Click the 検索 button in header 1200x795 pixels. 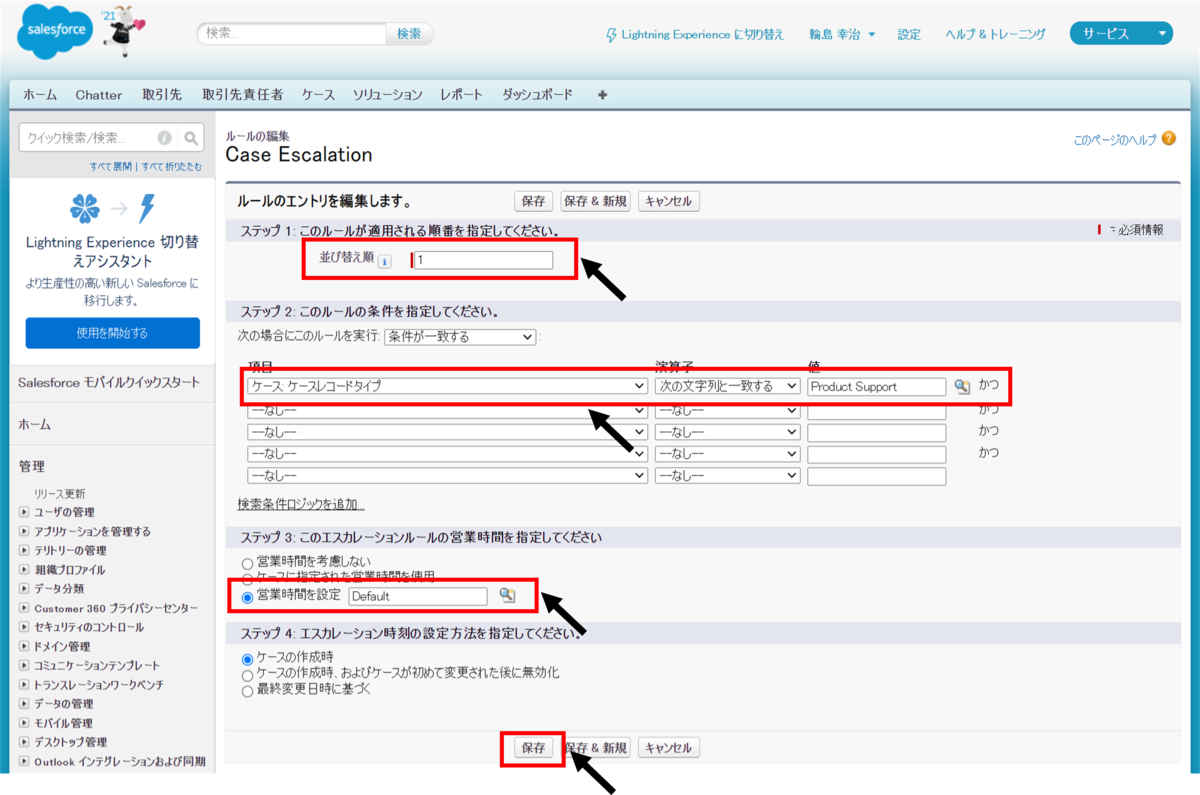click(409, 34)
